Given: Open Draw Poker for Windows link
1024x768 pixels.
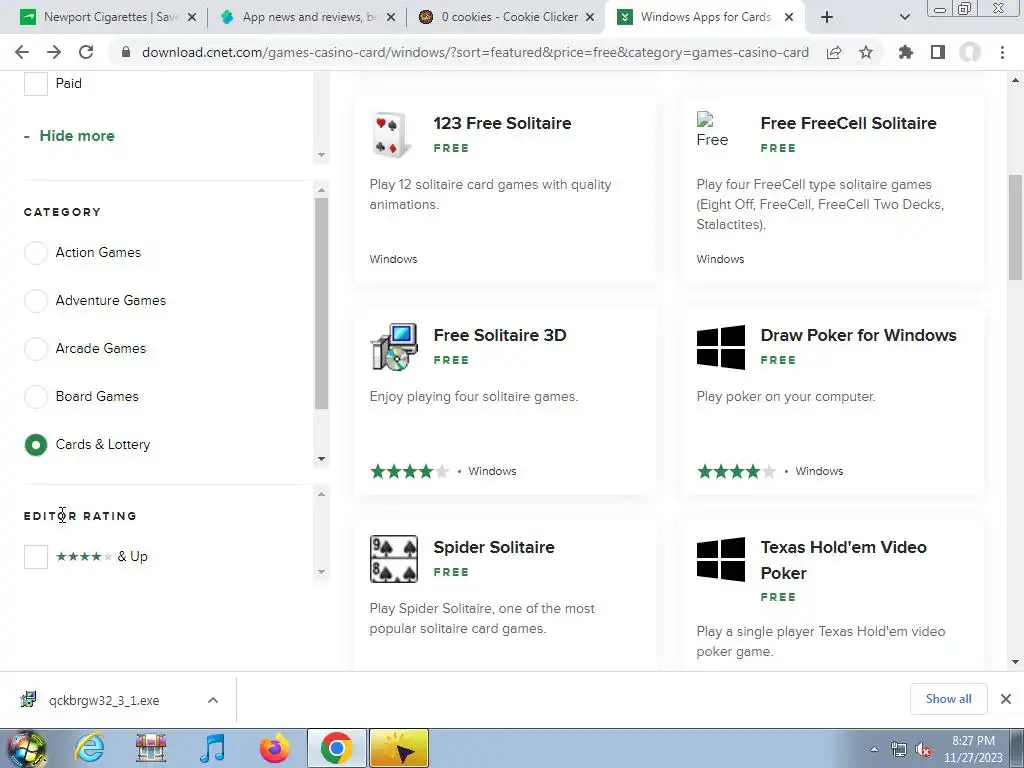Looking at the screenshot, I should pos(858,335).
